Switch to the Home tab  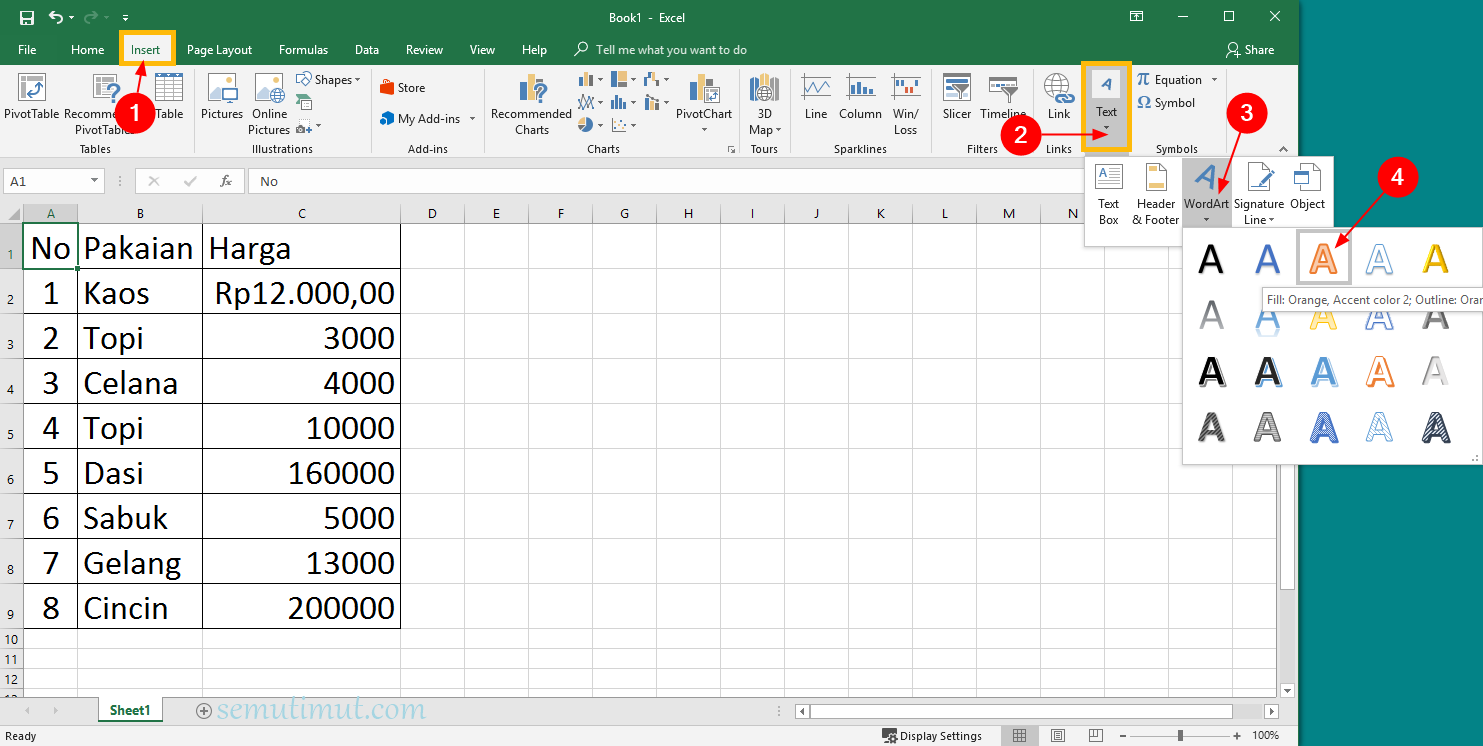pyautogui.click(x=88, y=50)
